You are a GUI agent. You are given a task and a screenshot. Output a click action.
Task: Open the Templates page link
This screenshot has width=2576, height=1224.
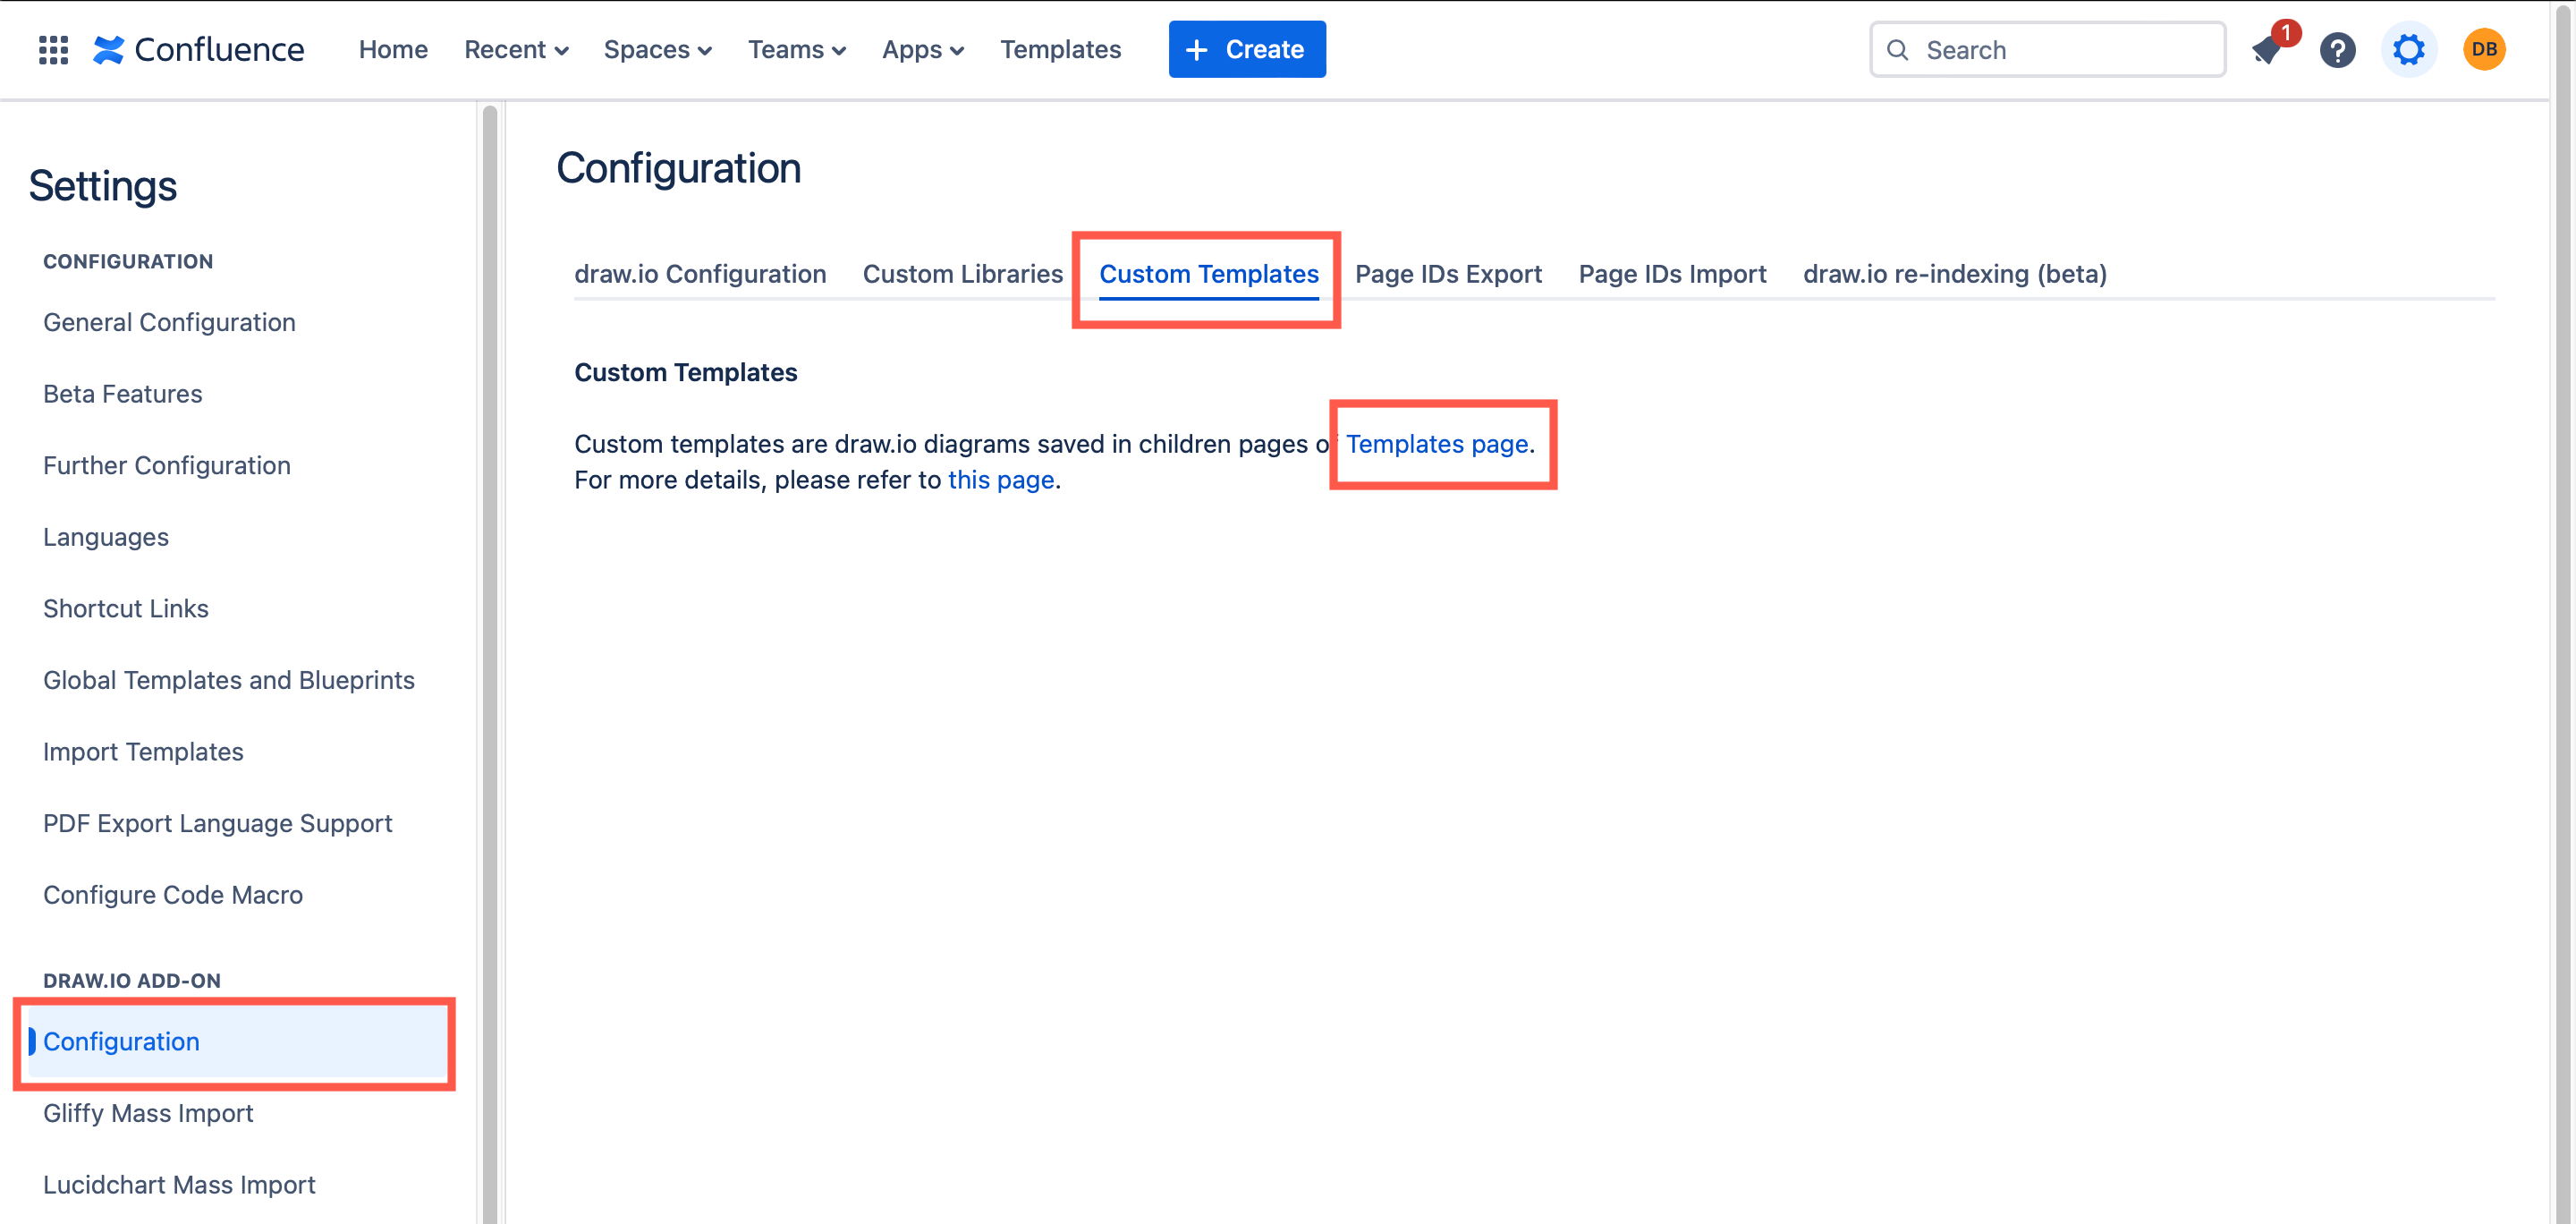click(1437, 444)
